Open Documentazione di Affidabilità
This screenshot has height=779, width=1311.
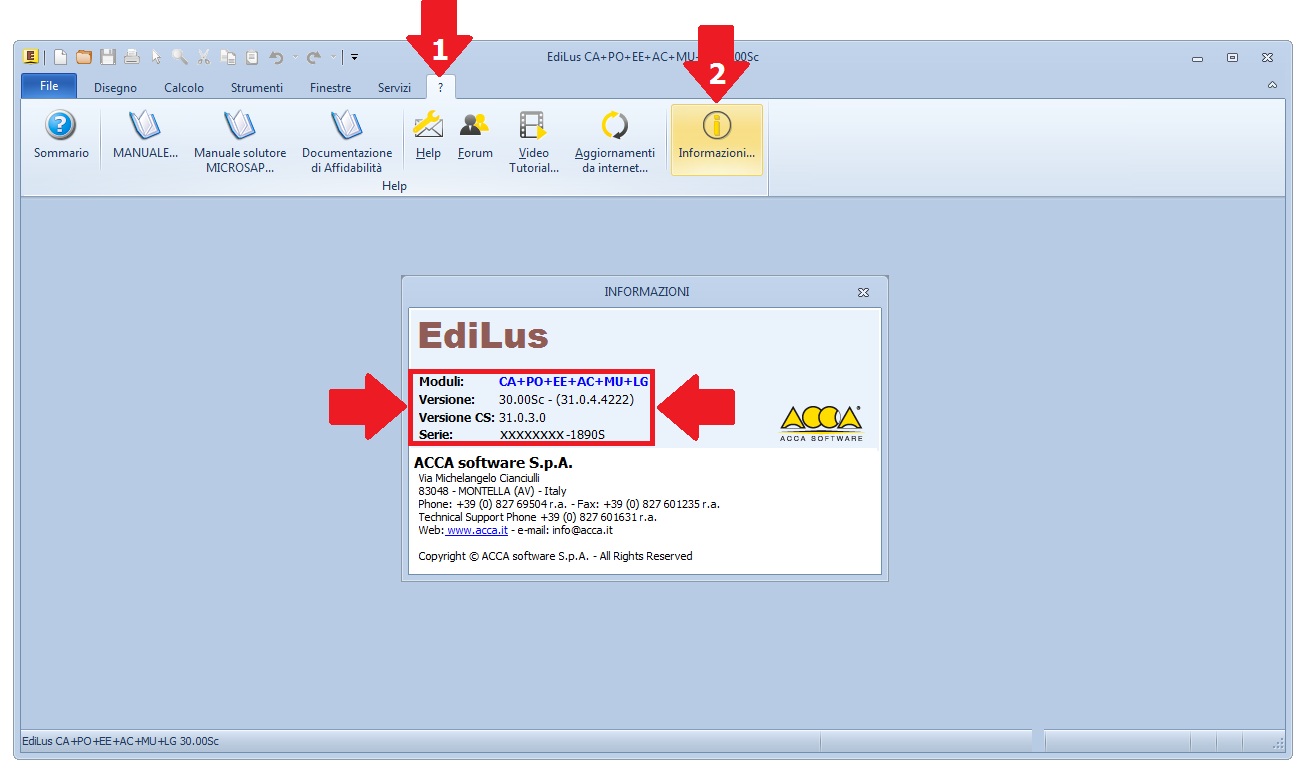(x=347, y=137)
